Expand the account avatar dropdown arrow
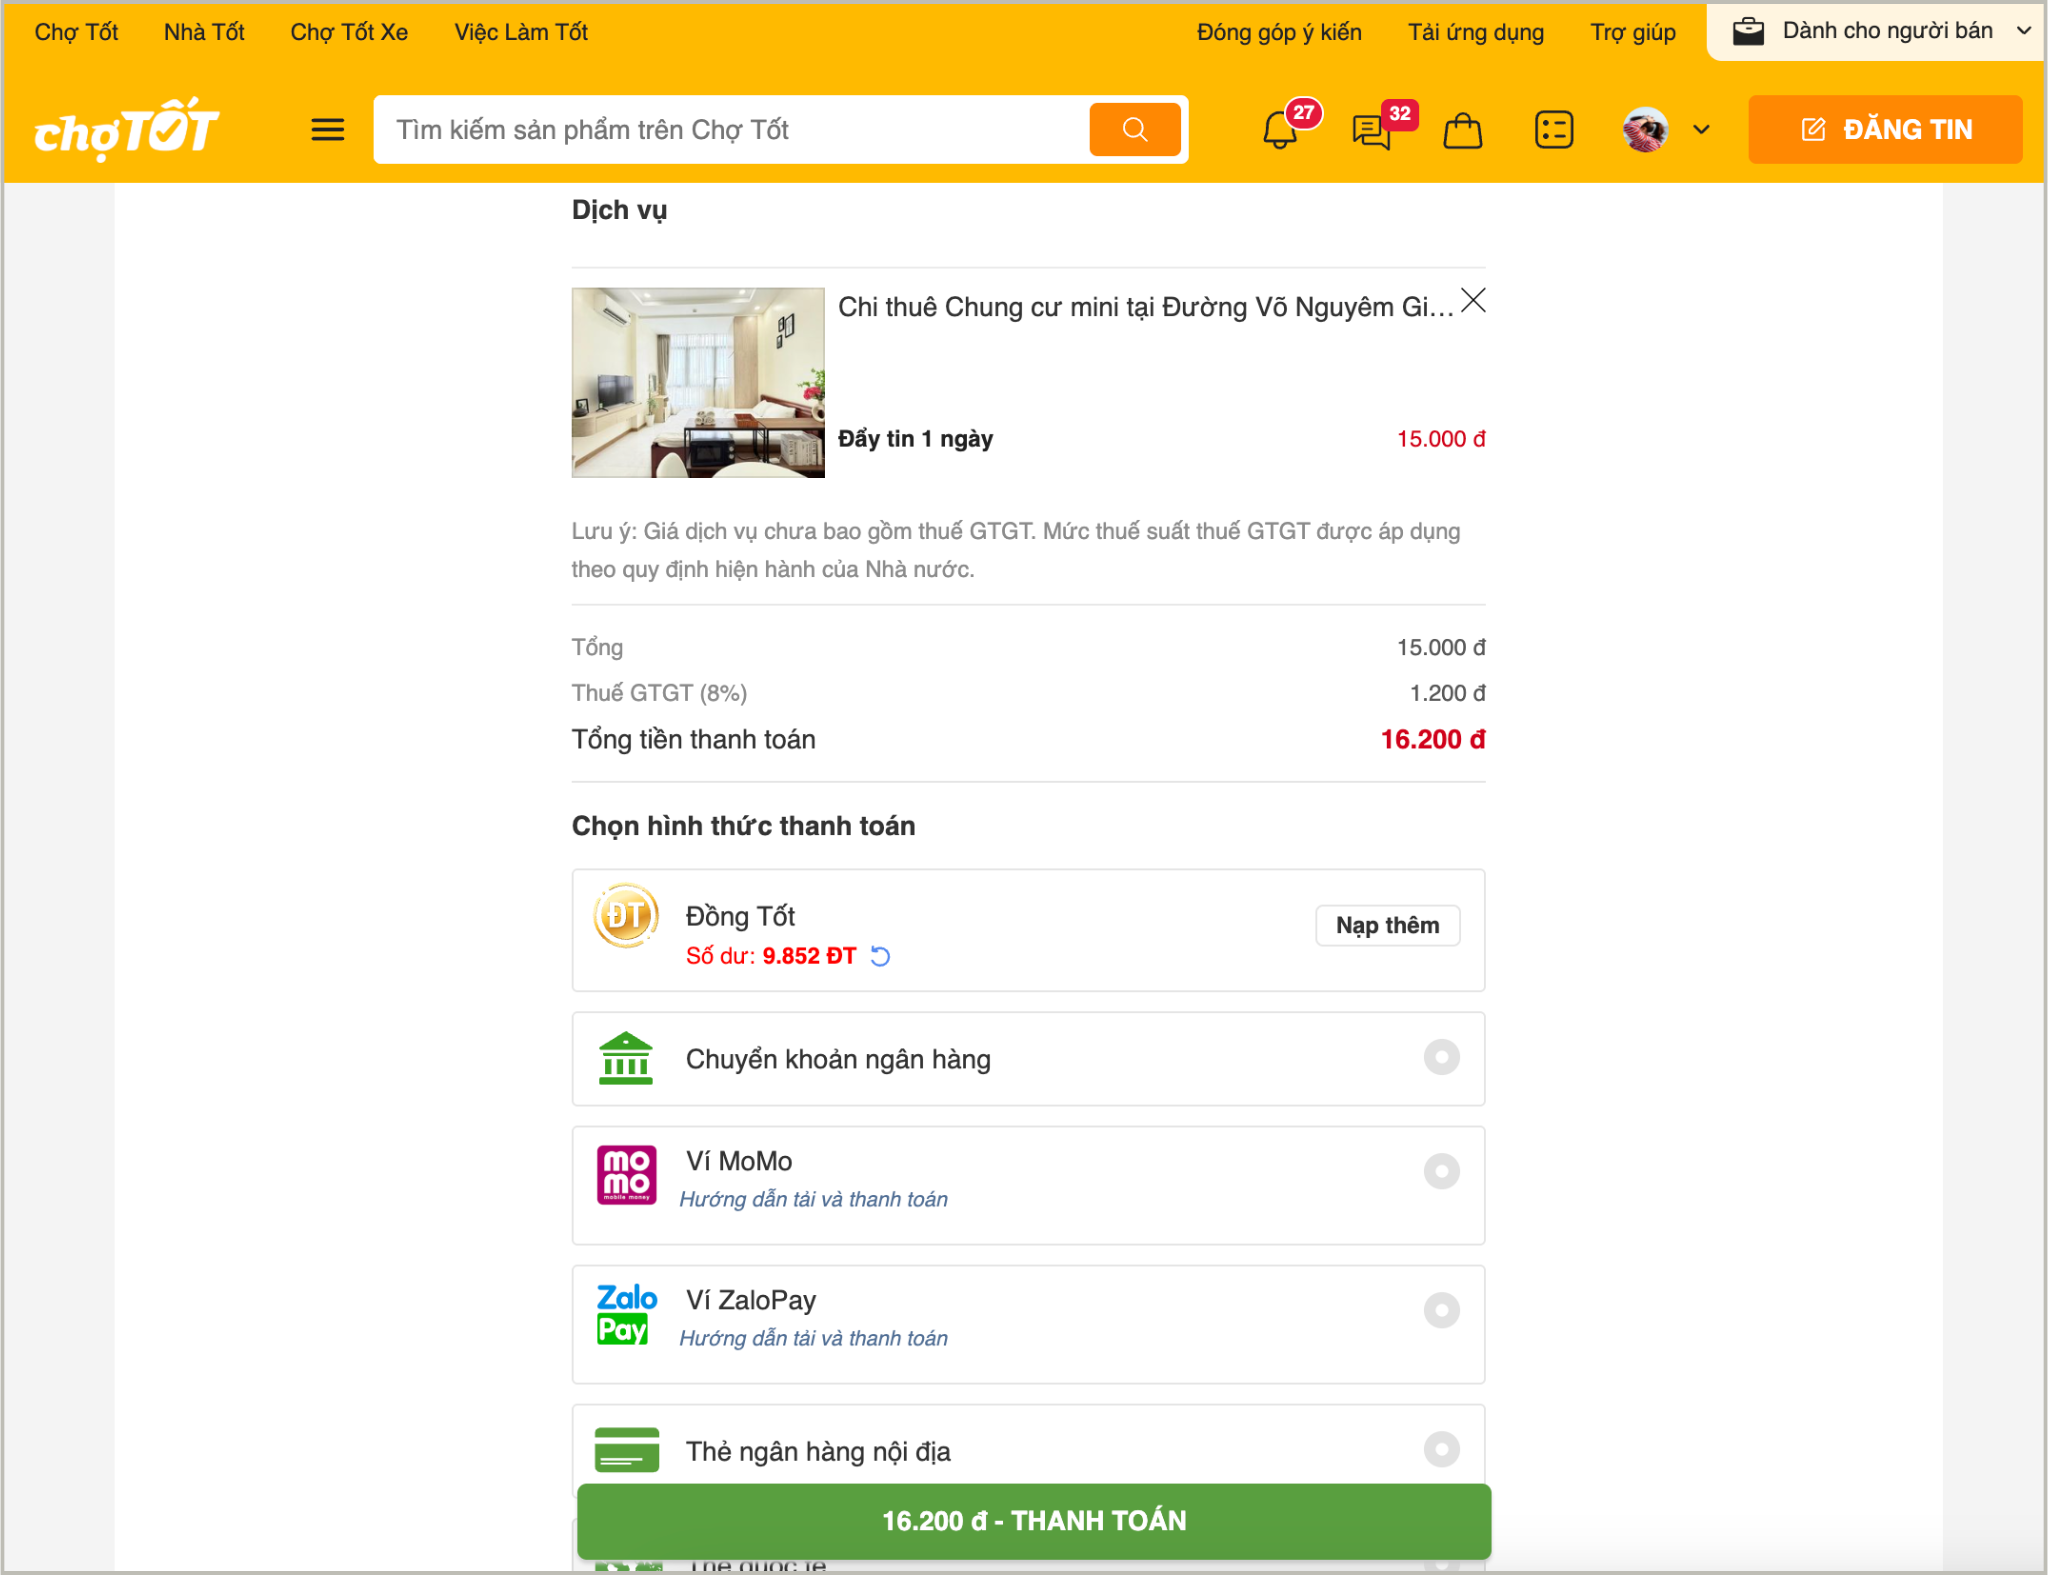2048x1575 pixels. point(1701,130)
